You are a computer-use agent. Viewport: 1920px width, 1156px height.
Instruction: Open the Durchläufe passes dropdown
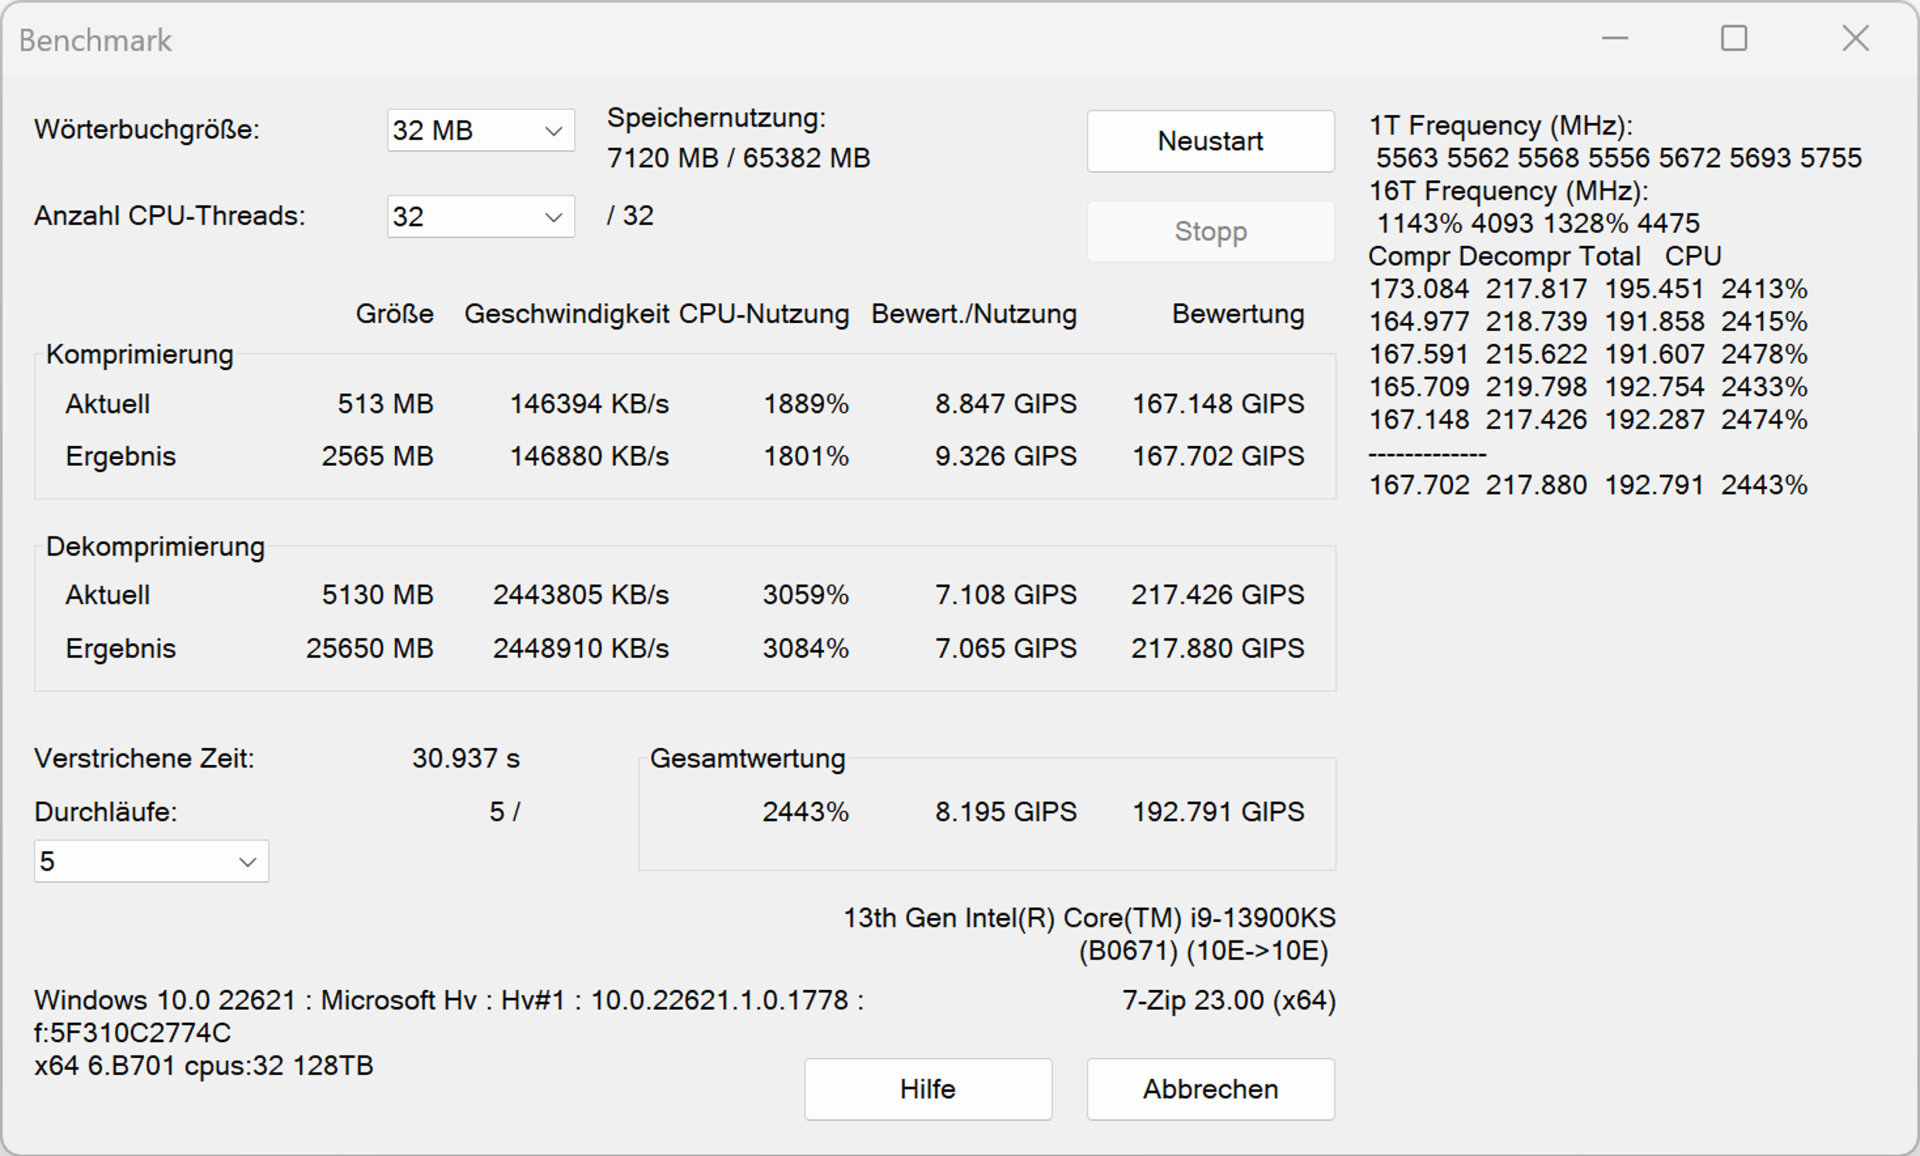point(151,862)
